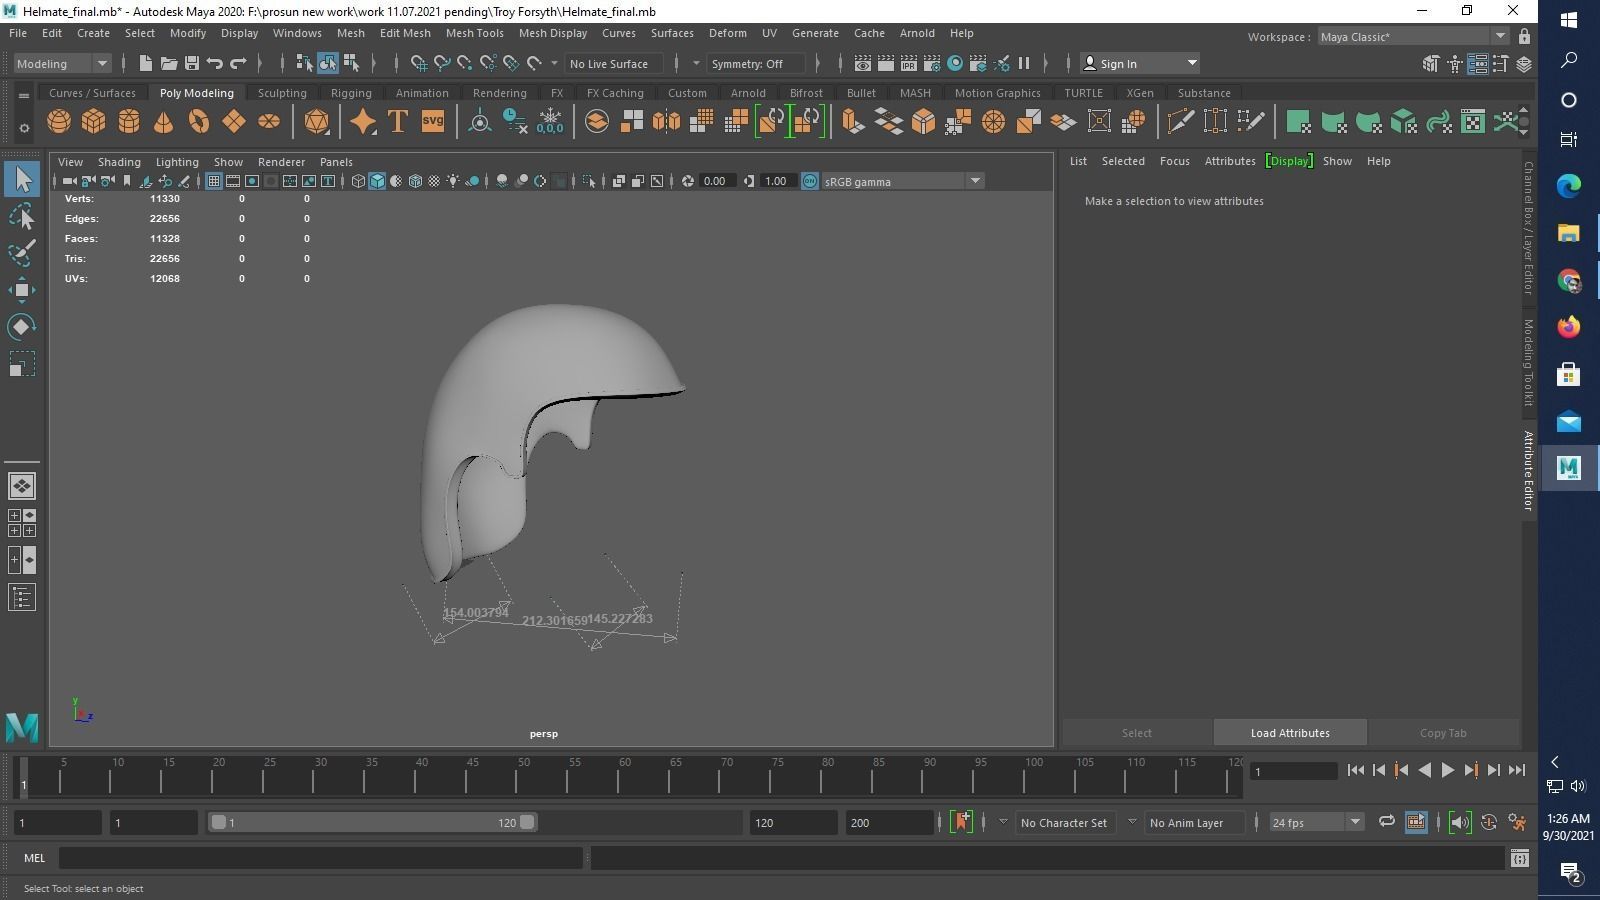Click the Copy Tab button

point(1443,733)
